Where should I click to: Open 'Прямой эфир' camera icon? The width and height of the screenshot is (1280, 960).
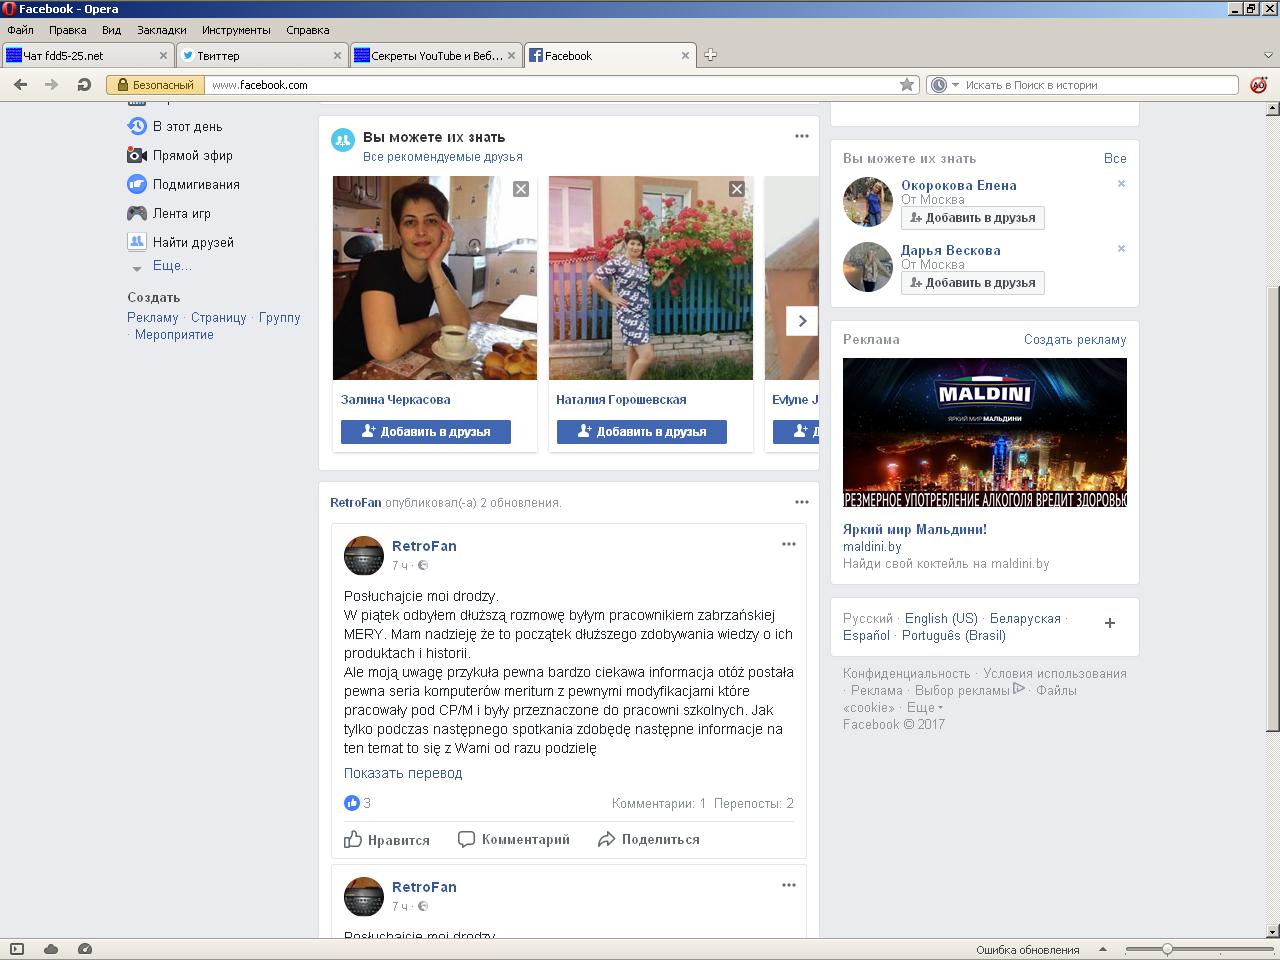pyautogui.click(x=137, y=155)
